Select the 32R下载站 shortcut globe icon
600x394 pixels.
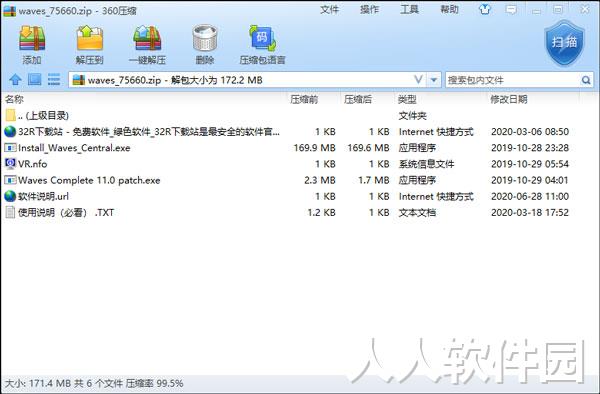tap(10, 132)
